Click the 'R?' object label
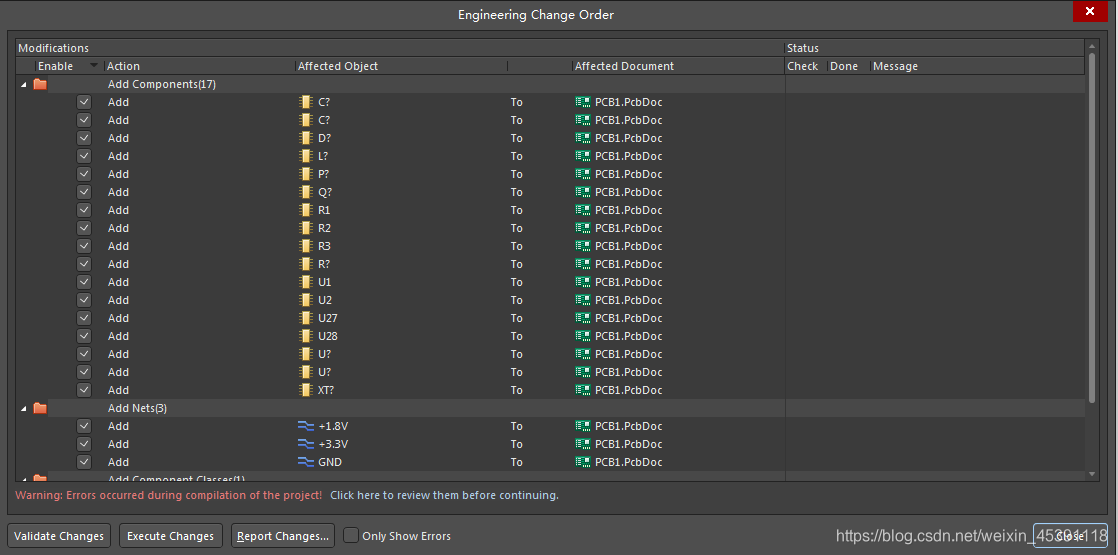Screen dimensions: 1118x555 click(x=324, y=264)
